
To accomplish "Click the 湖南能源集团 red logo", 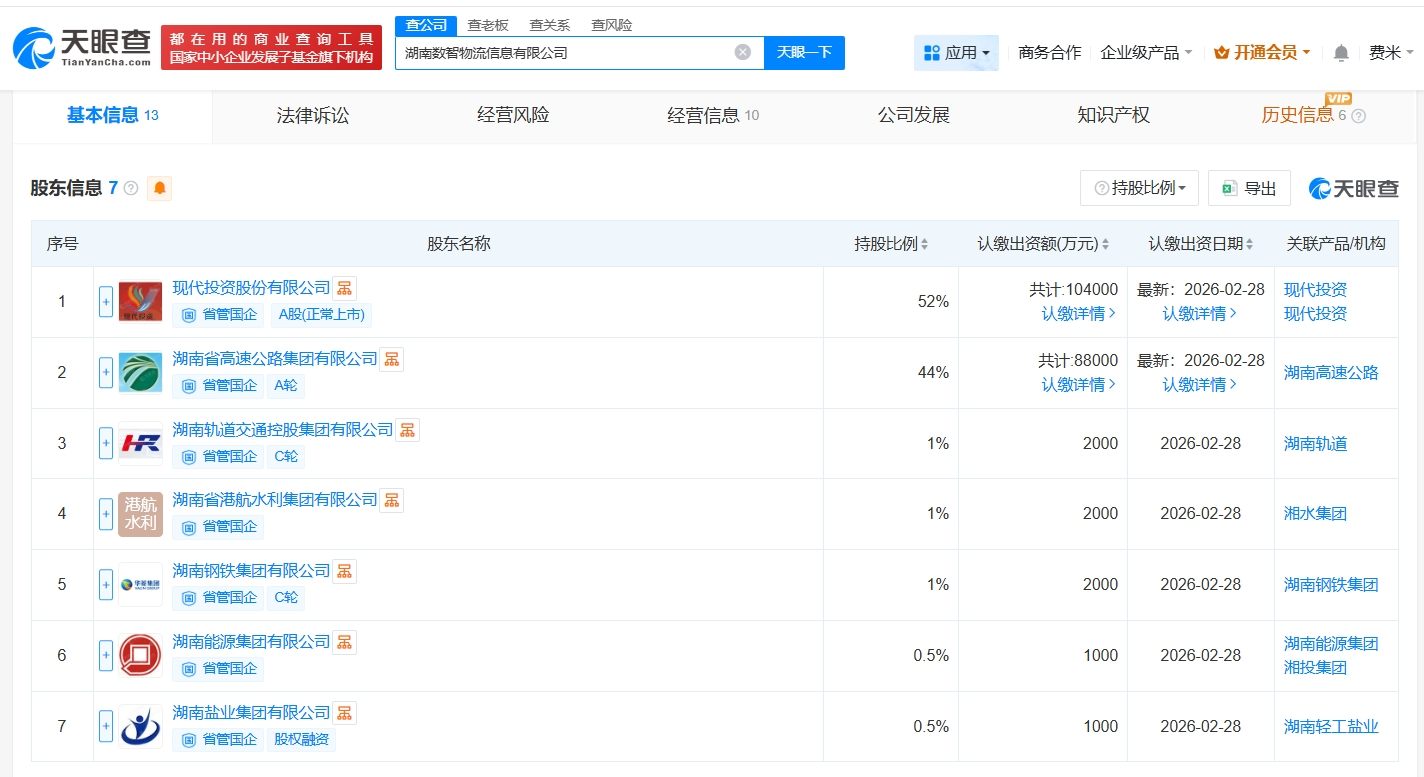I will [x=140, y=656].
